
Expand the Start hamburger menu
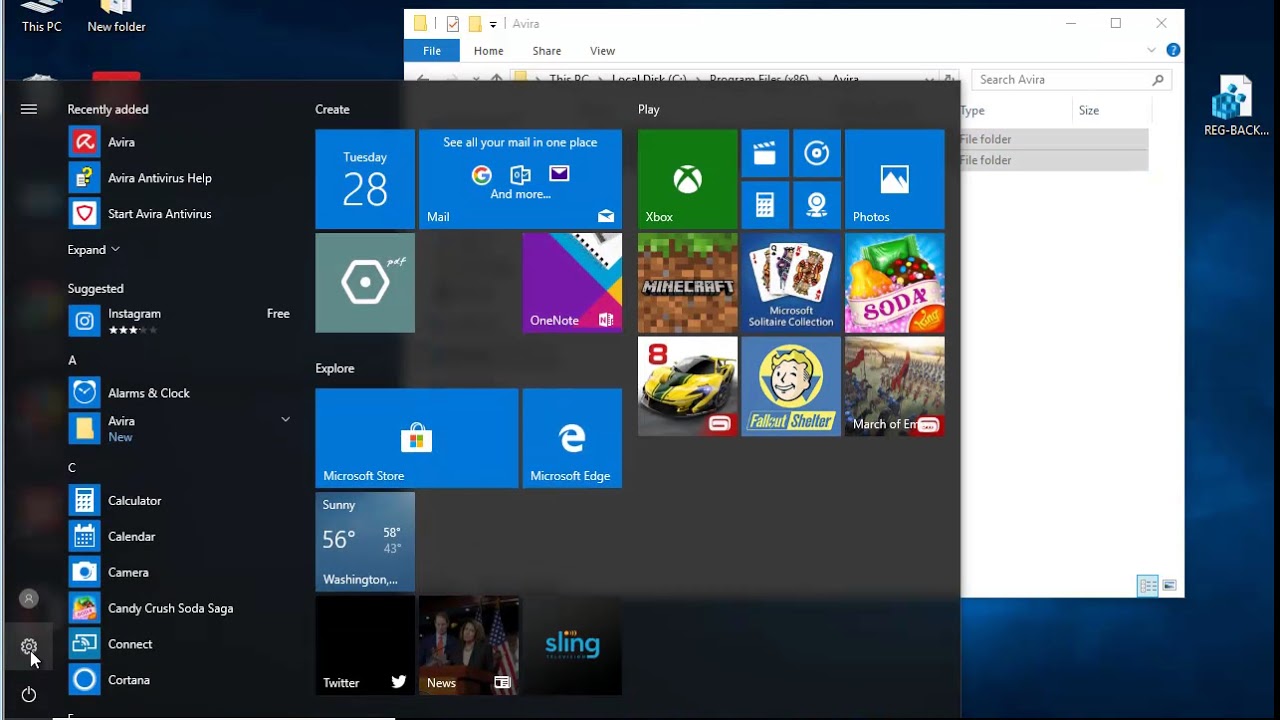click(29, 109)
